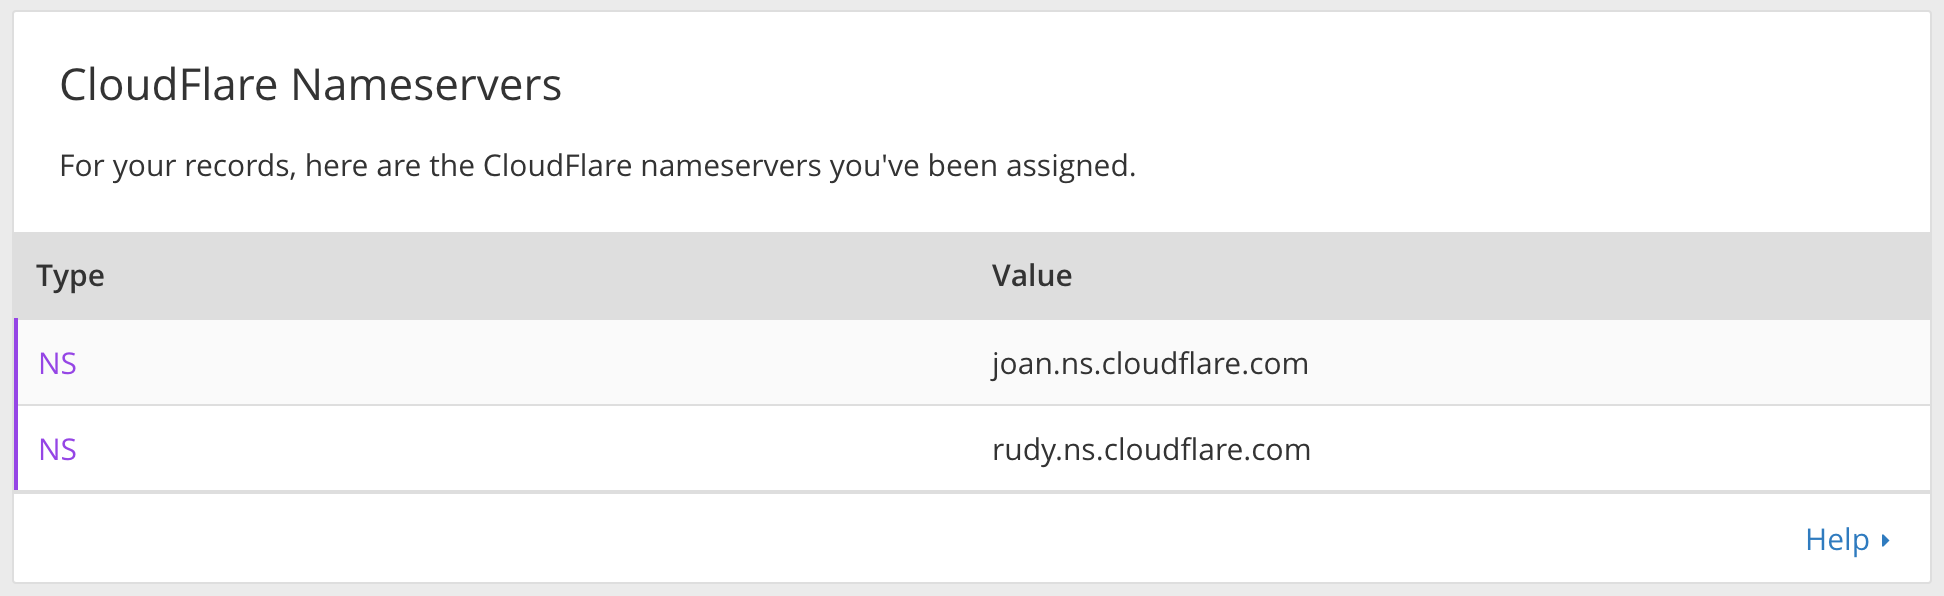Open the Help link
Viewport: 1944px width, 596px height.
(x=1846, y=540)
